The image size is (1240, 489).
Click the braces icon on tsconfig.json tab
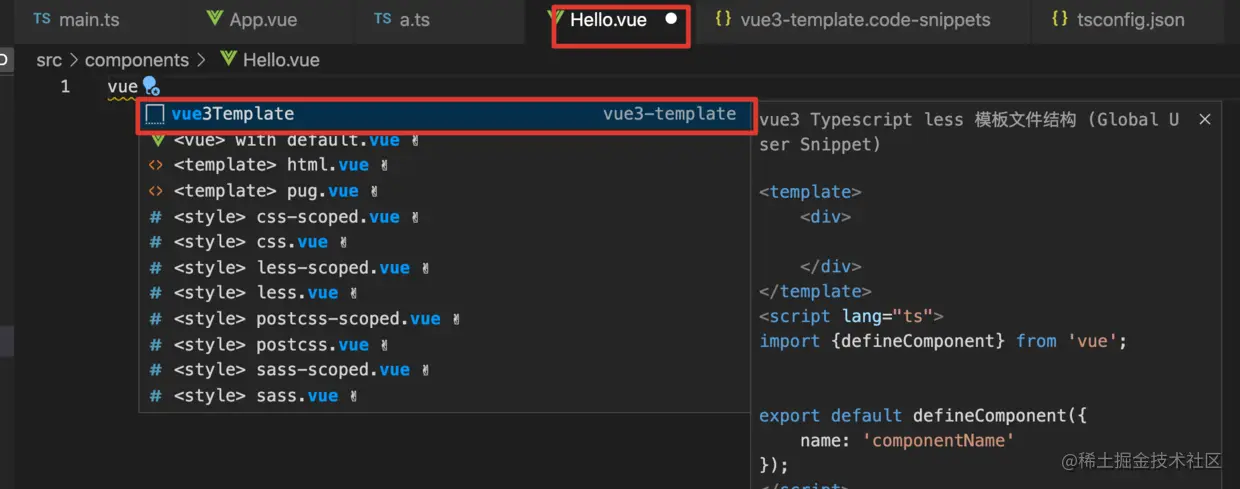[1060, 19]
